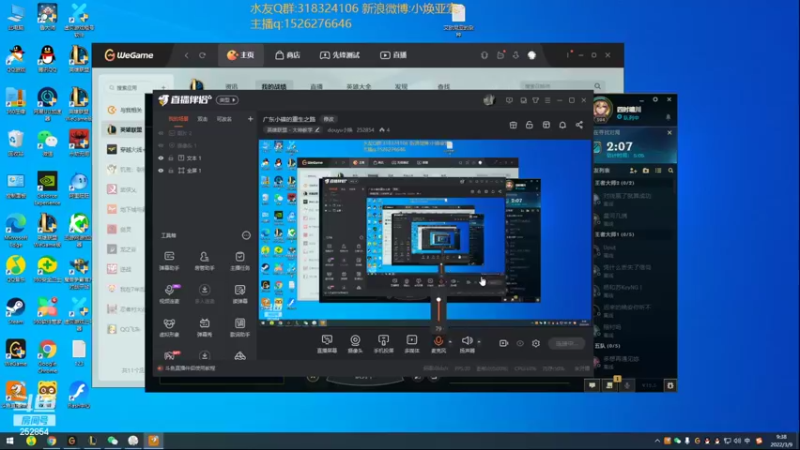
Task: Open WeGame 直播 tab in the header
Action: [x=393, y=55]
